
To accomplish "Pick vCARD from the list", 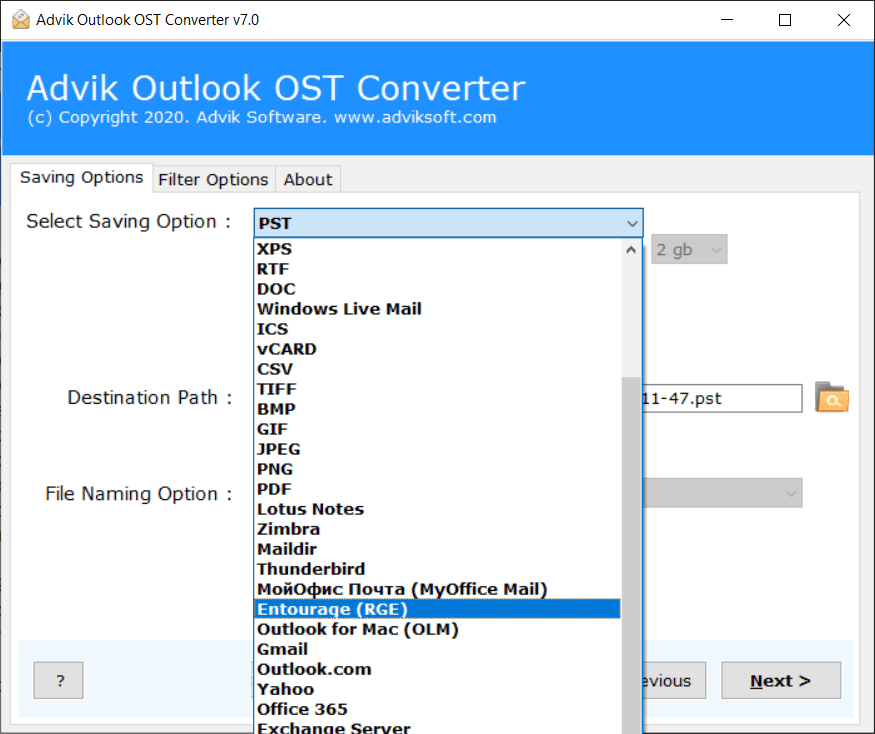I will point(438,349).
